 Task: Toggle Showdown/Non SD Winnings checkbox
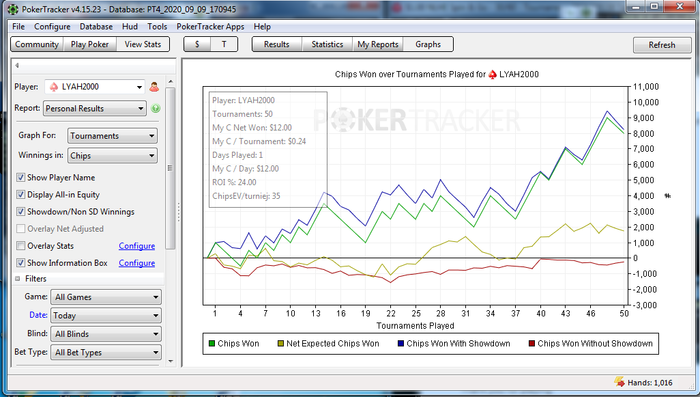(21, 211)
